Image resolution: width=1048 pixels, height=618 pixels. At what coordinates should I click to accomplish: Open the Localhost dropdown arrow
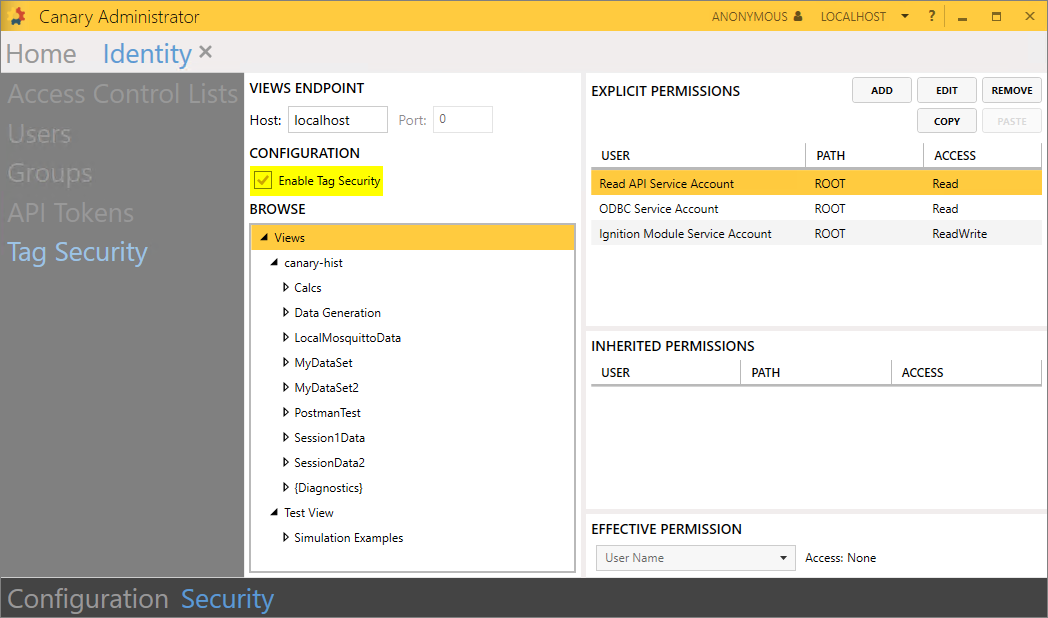[x=904, y=17]
